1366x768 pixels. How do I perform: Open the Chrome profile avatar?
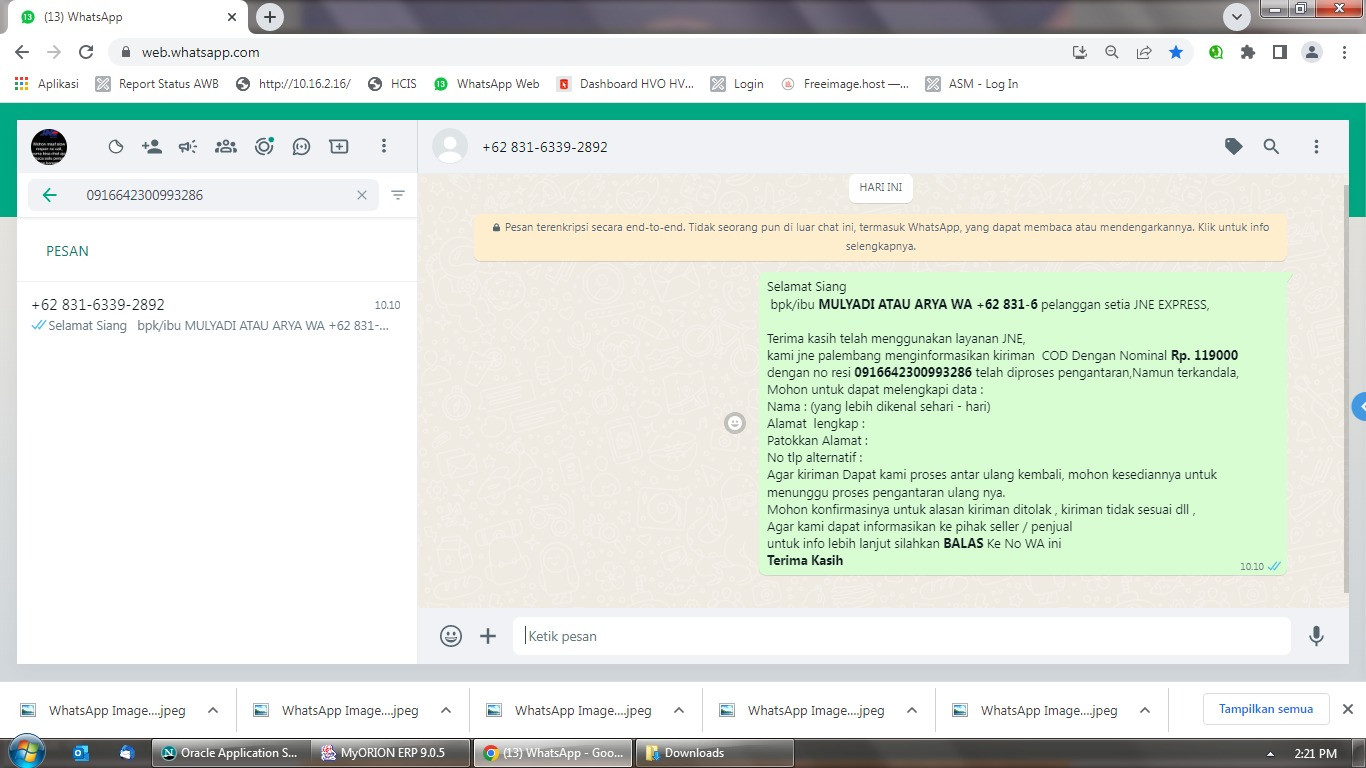pos(1312,52)
